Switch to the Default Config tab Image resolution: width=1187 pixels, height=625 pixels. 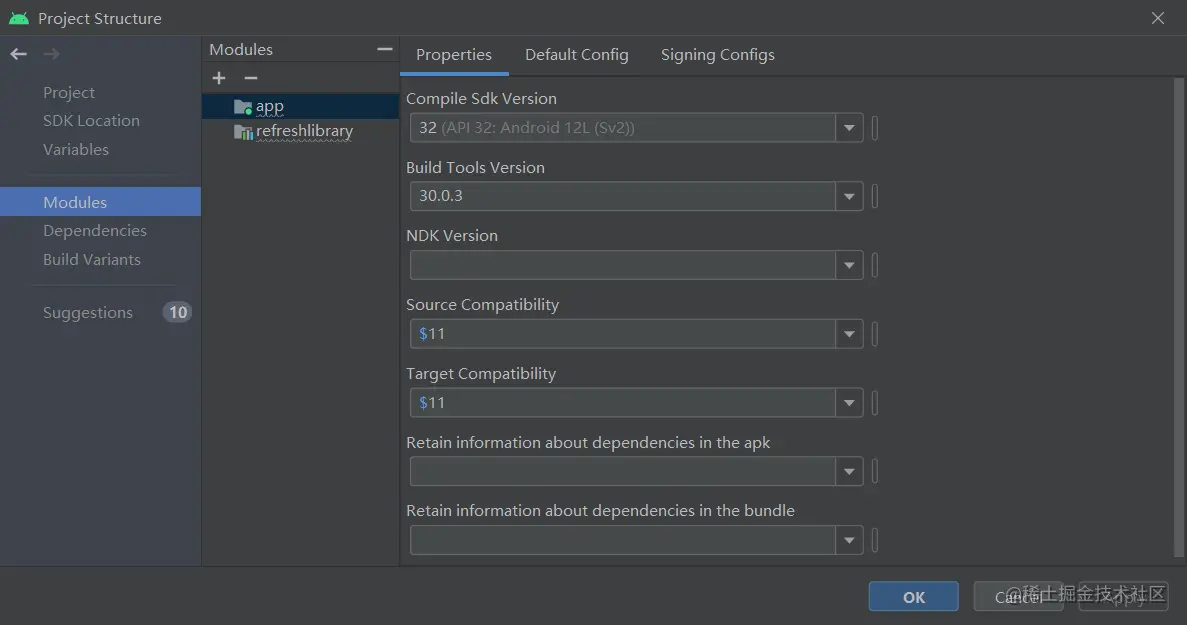point(577,55)
